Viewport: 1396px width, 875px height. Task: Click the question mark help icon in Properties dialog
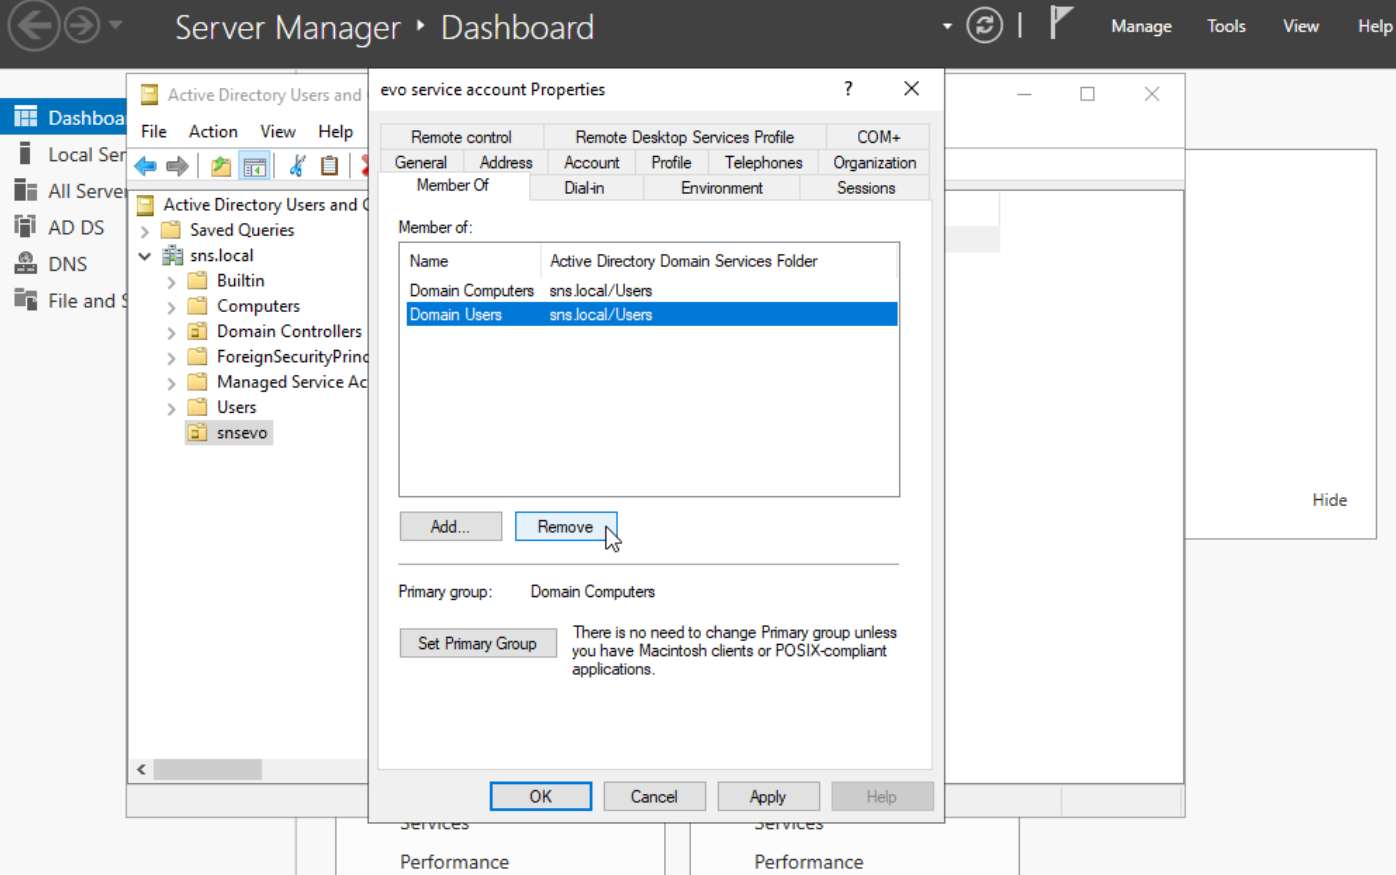tap(848, 89)
